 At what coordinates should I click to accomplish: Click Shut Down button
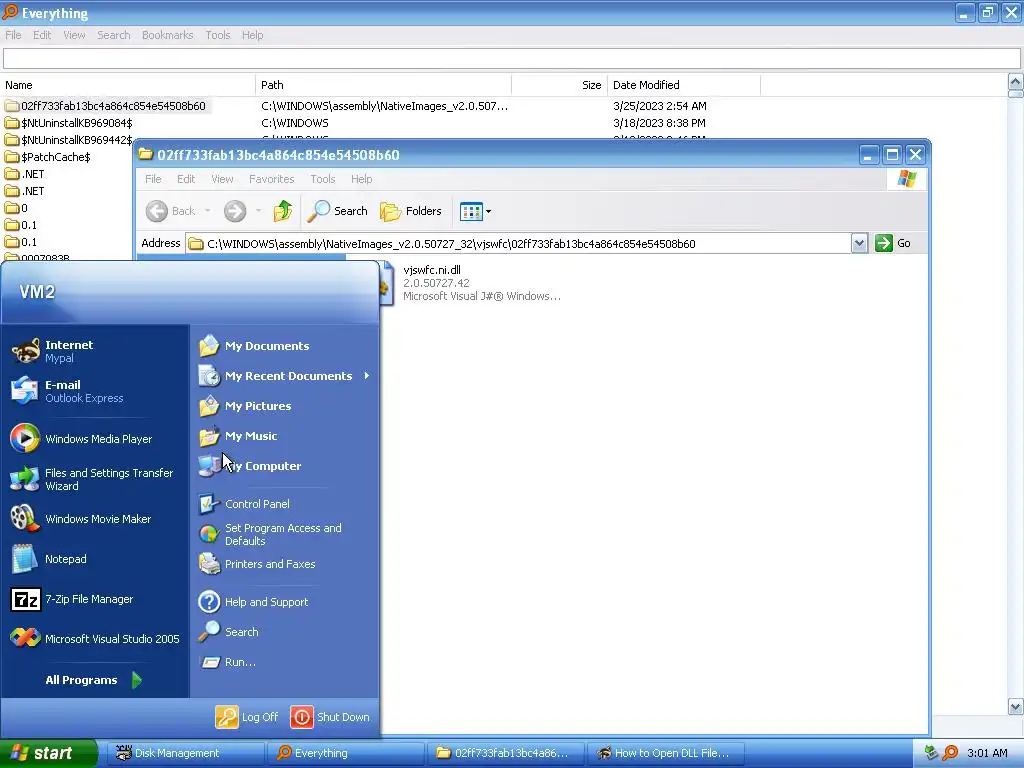tap(330, 717)
